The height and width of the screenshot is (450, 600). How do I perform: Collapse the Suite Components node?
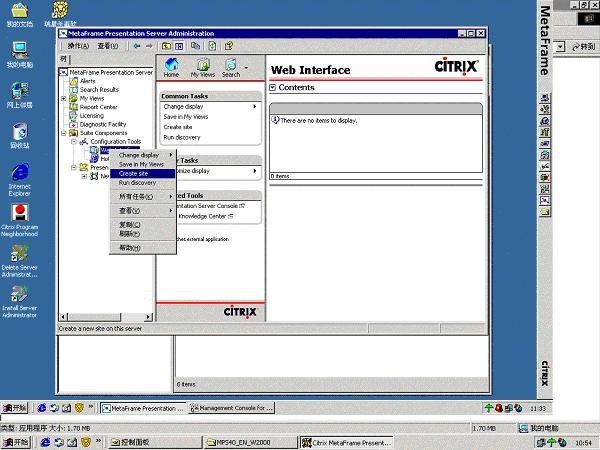point(64,133)
